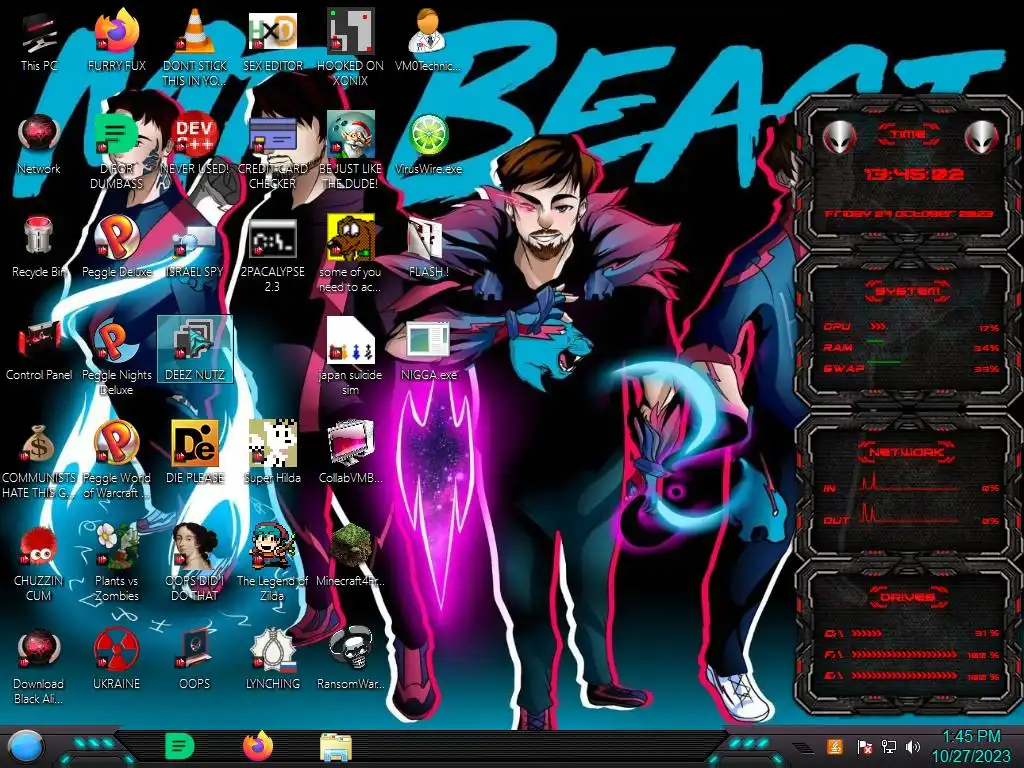1024x768 pixels.
Task: Open the DIE PLEASE yellow De icon
Action: point(195,452)
